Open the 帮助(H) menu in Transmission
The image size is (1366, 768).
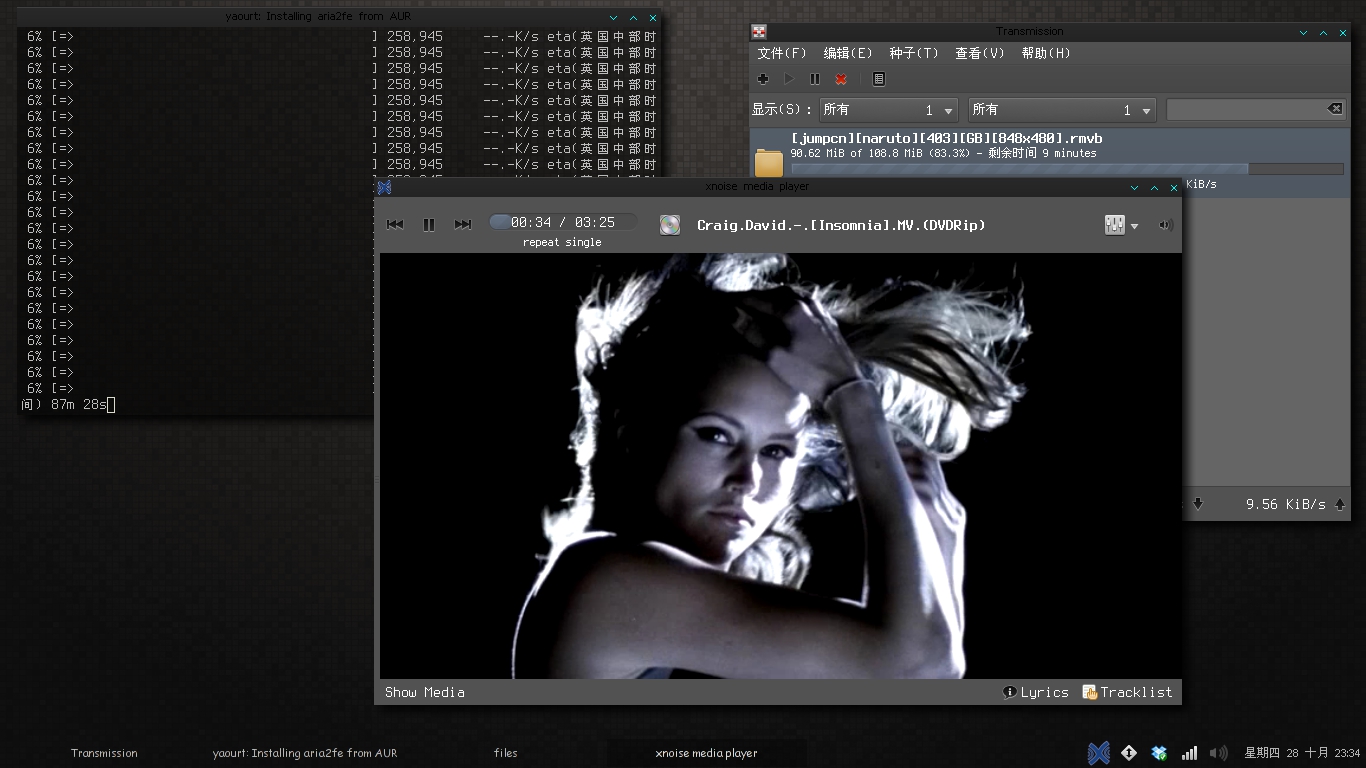click(x=1046, y=53)
